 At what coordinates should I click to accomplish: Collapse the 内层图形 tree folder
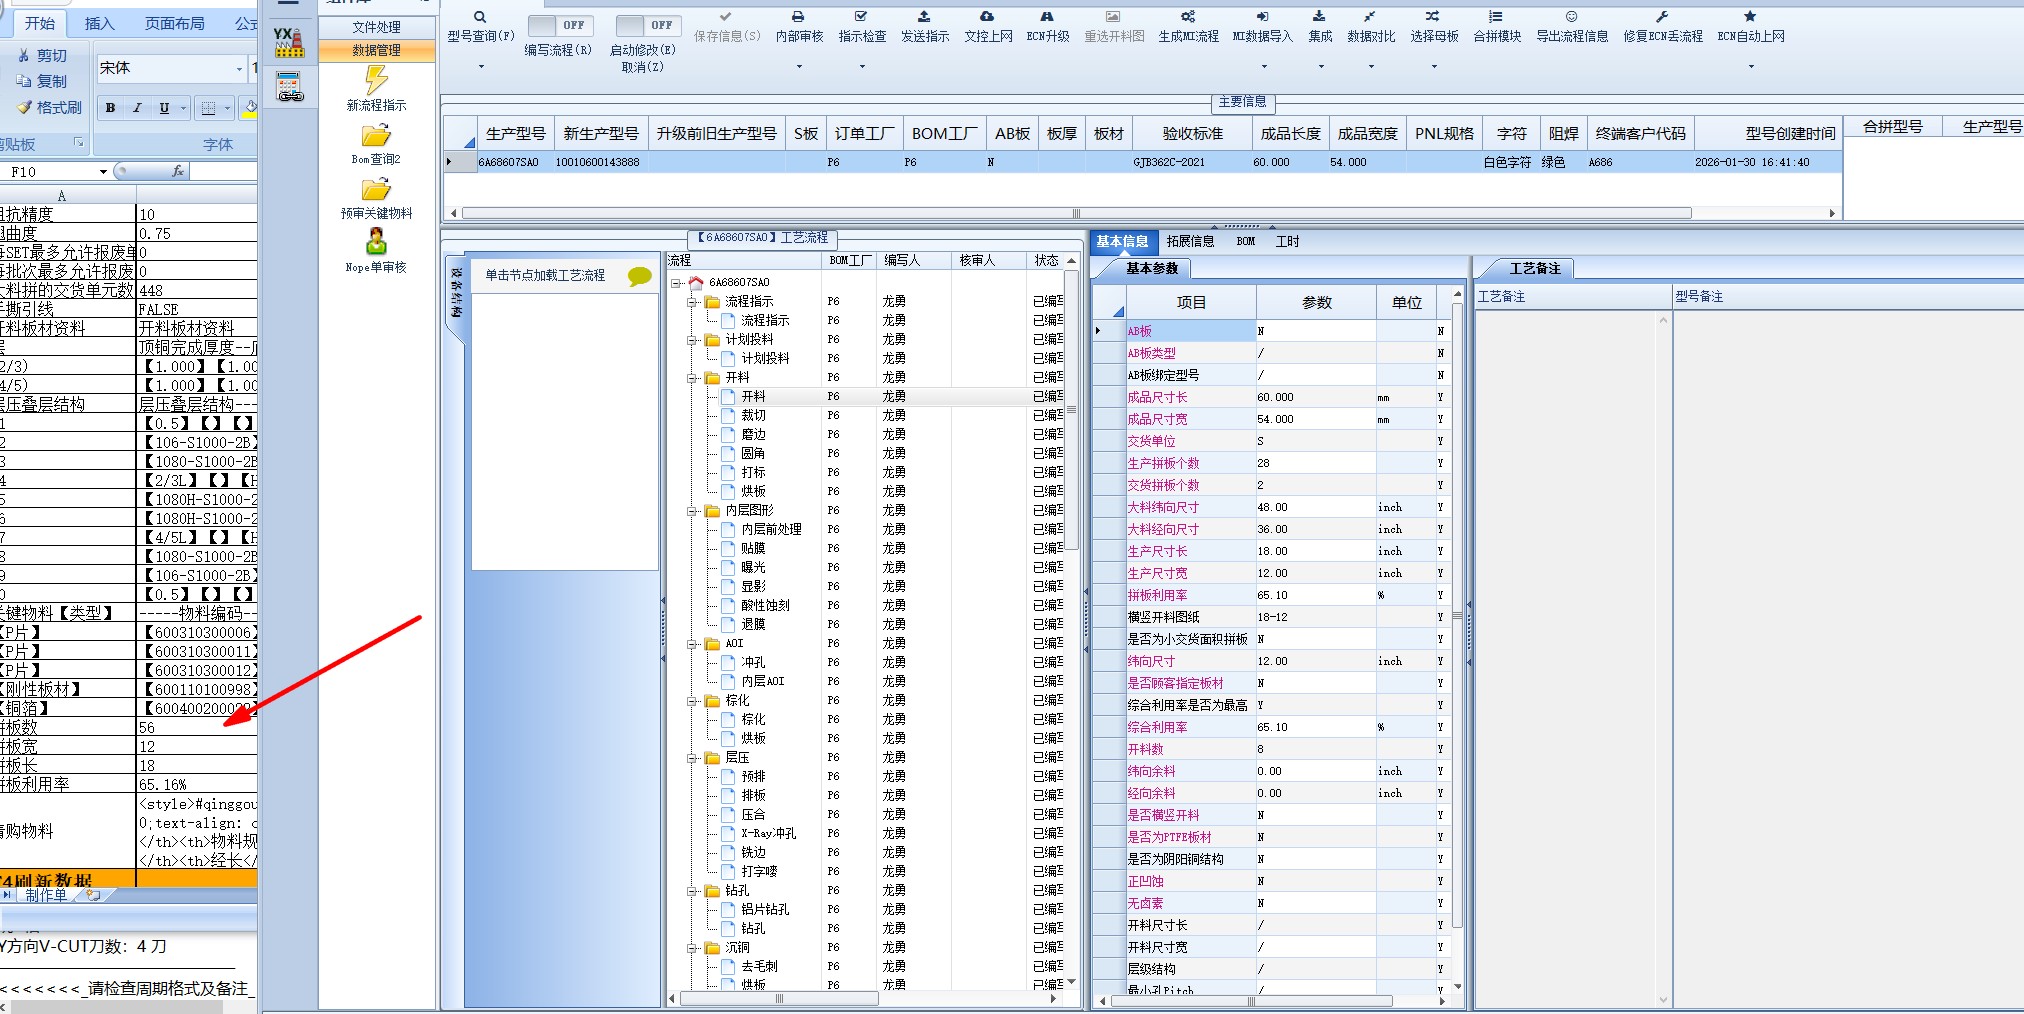coord(692,511)
